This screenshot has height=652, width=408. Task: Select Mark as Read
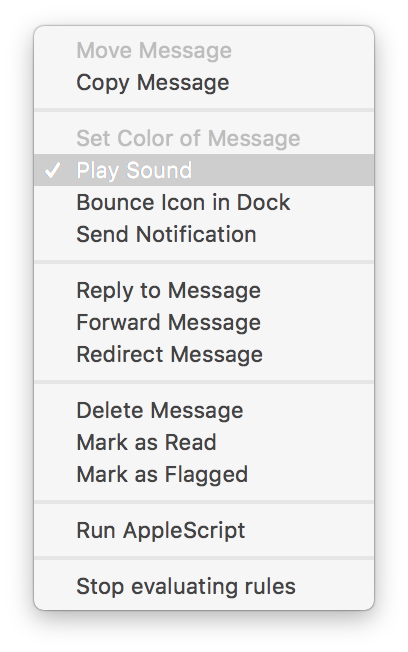click(204, 442)
